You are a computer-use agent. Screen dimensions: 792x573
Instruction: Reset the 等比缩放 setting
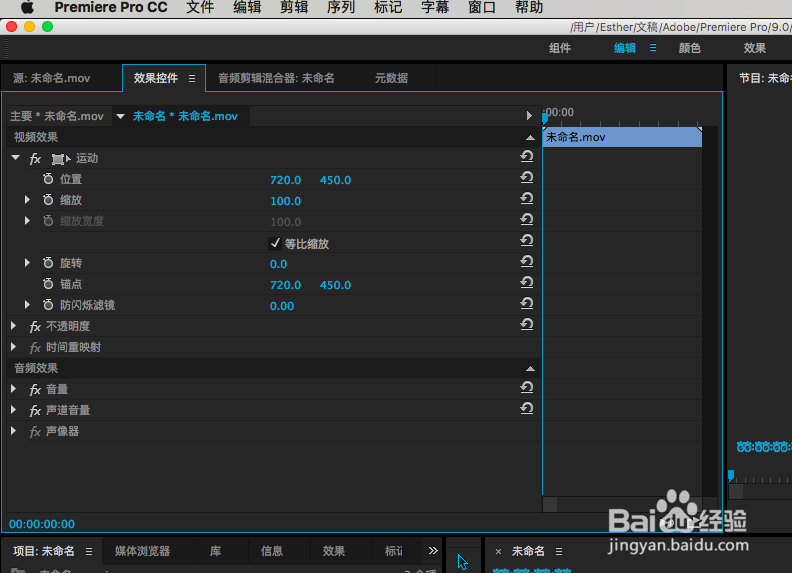[527, 241]
